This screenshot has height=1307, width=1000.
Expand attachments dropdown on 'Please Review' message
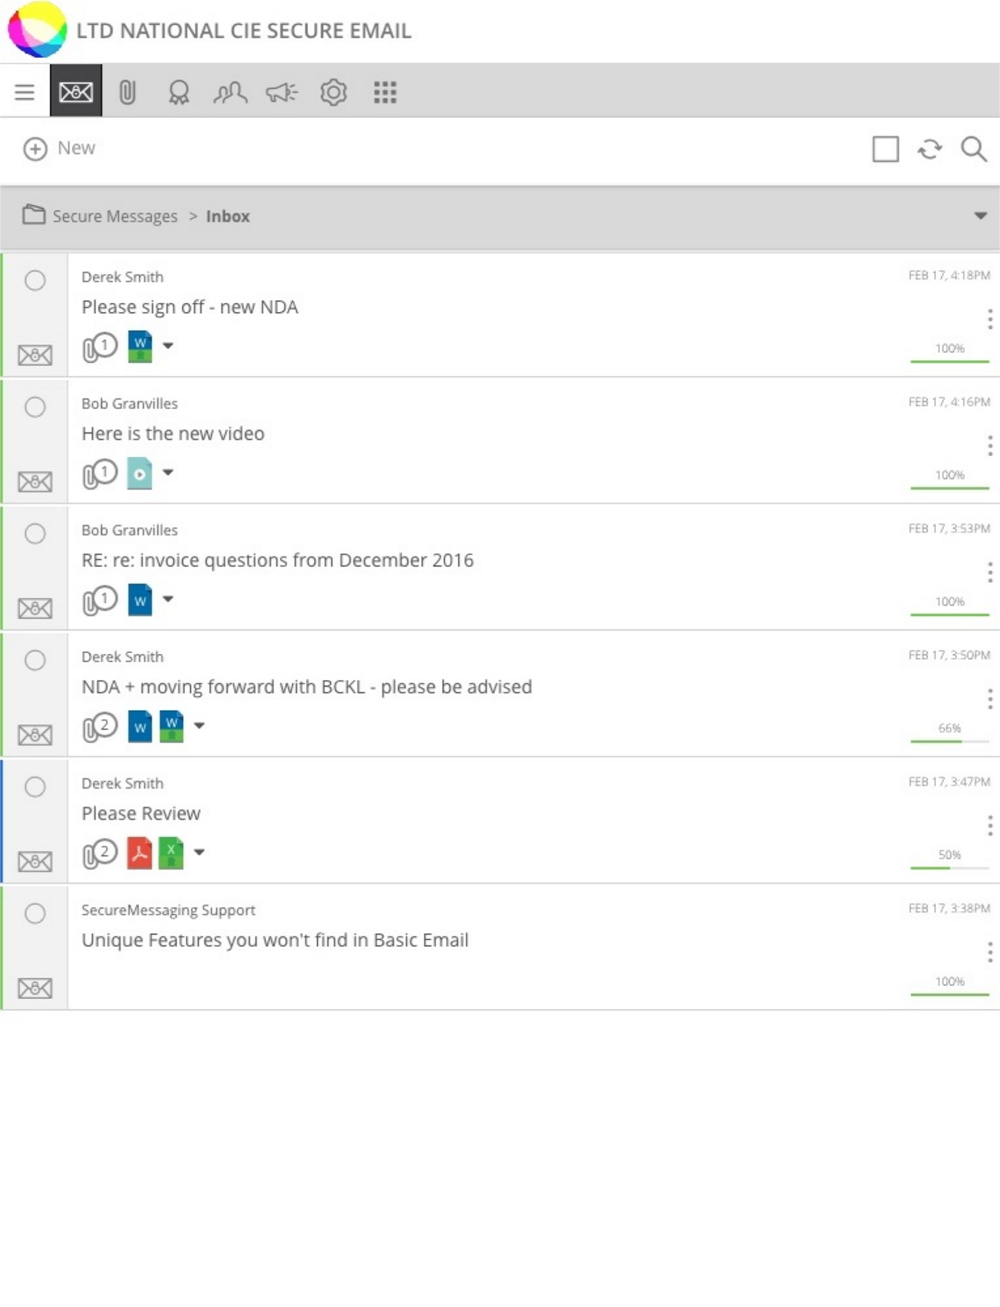199,852
